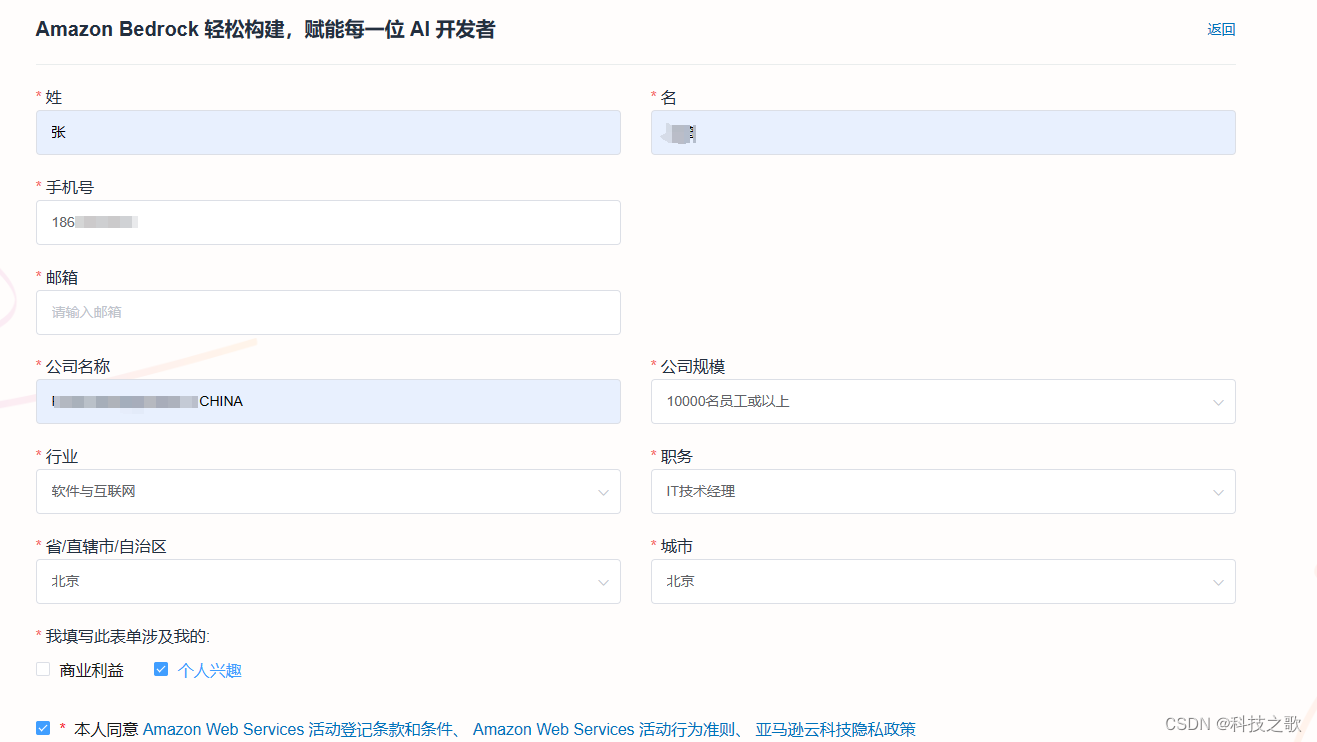The image size is (1317, 742).
Task: Click the 商业利益 label text
Action: [x=92, y=670]
